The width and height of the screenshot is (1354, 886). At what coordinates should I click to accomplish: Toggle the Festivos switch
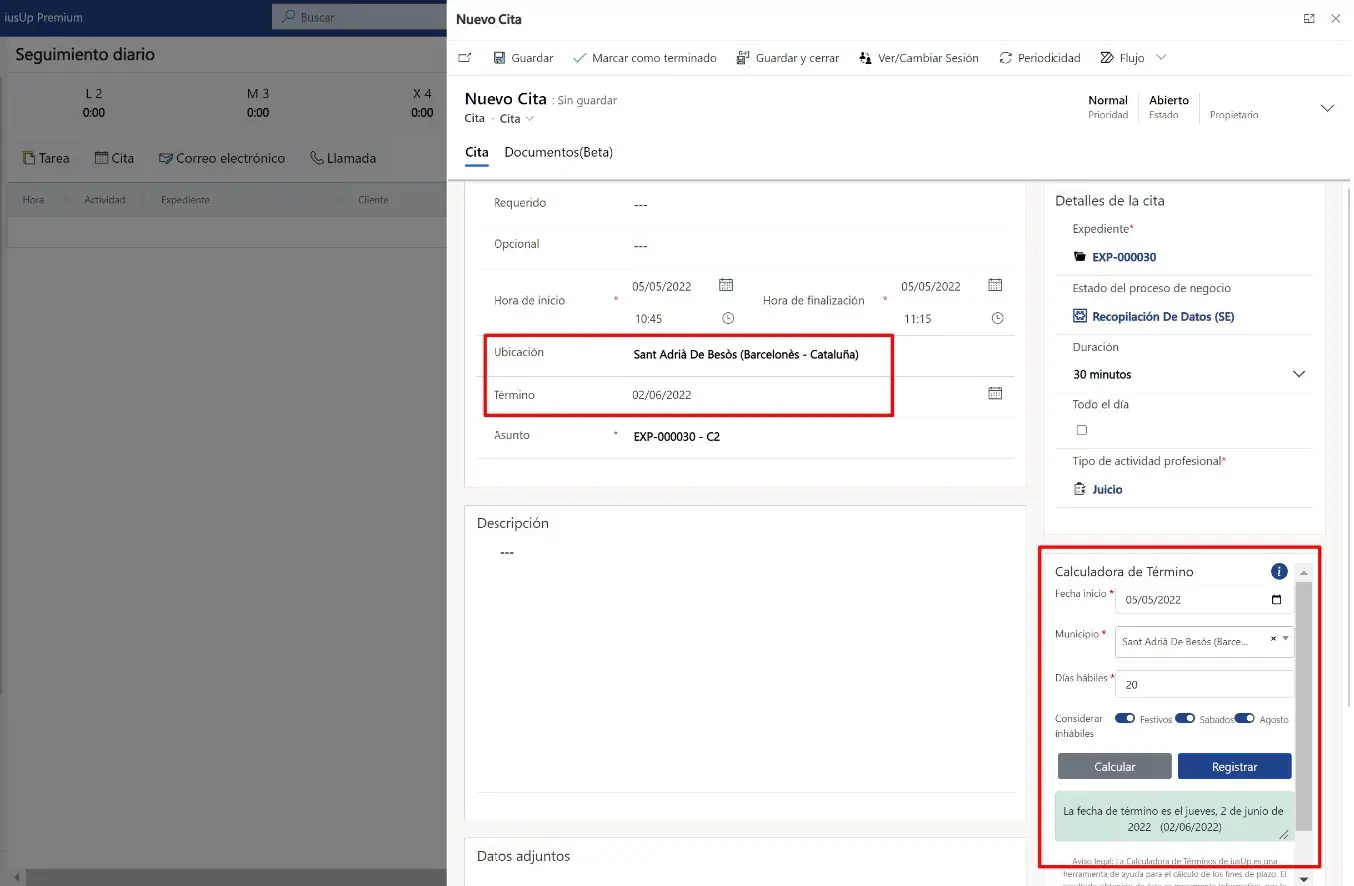coord(1125,718)
